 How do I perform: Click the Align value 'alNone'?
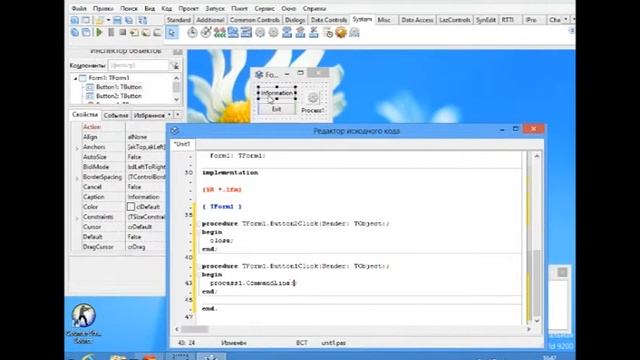(x=137, y=137)
